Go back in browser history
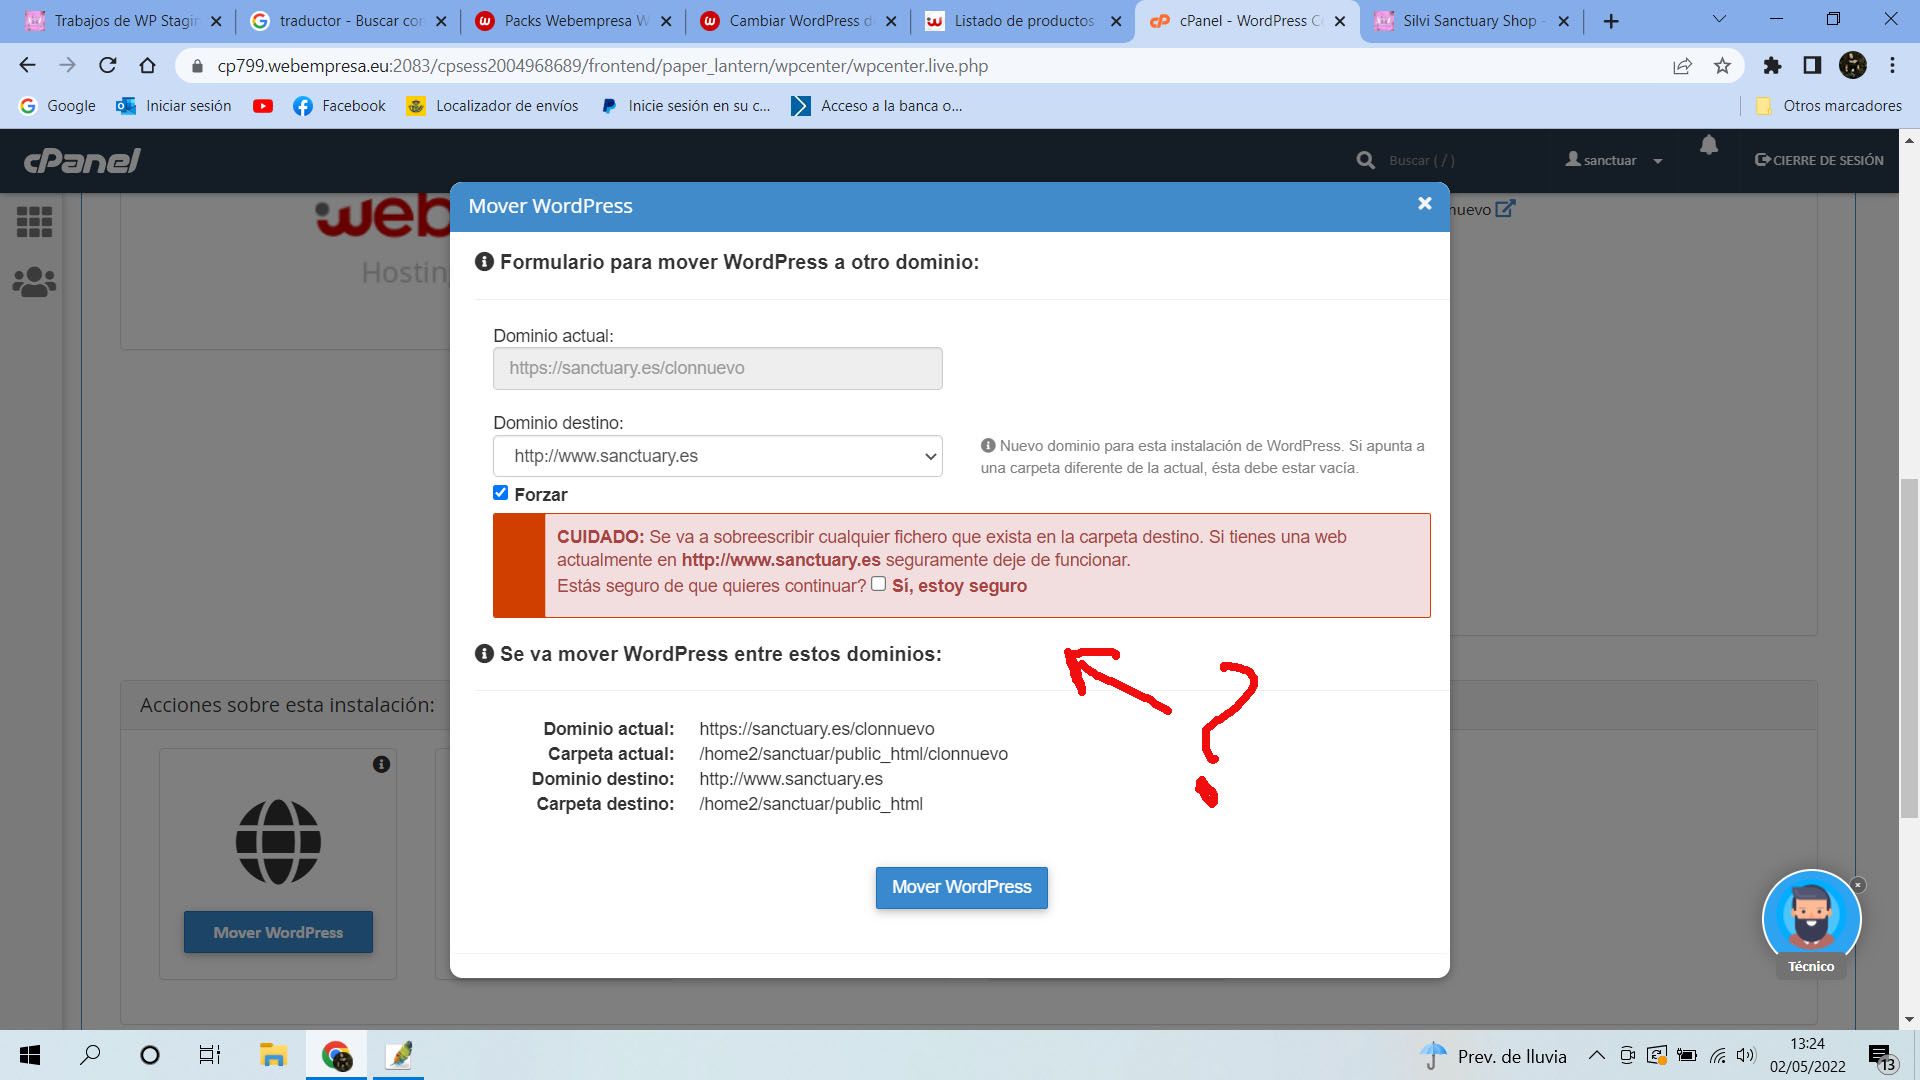This screenshot has height=1080, width=1920. (27, 66)
